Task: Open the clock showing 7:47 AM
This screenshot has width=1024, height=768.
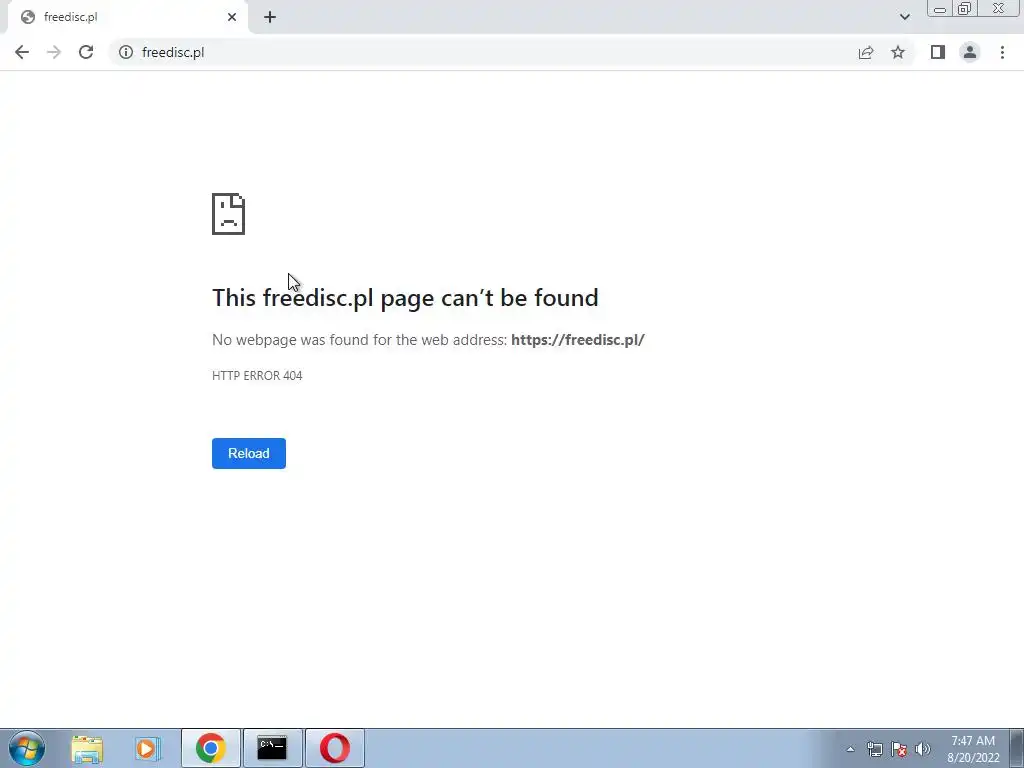Action: 973,749
